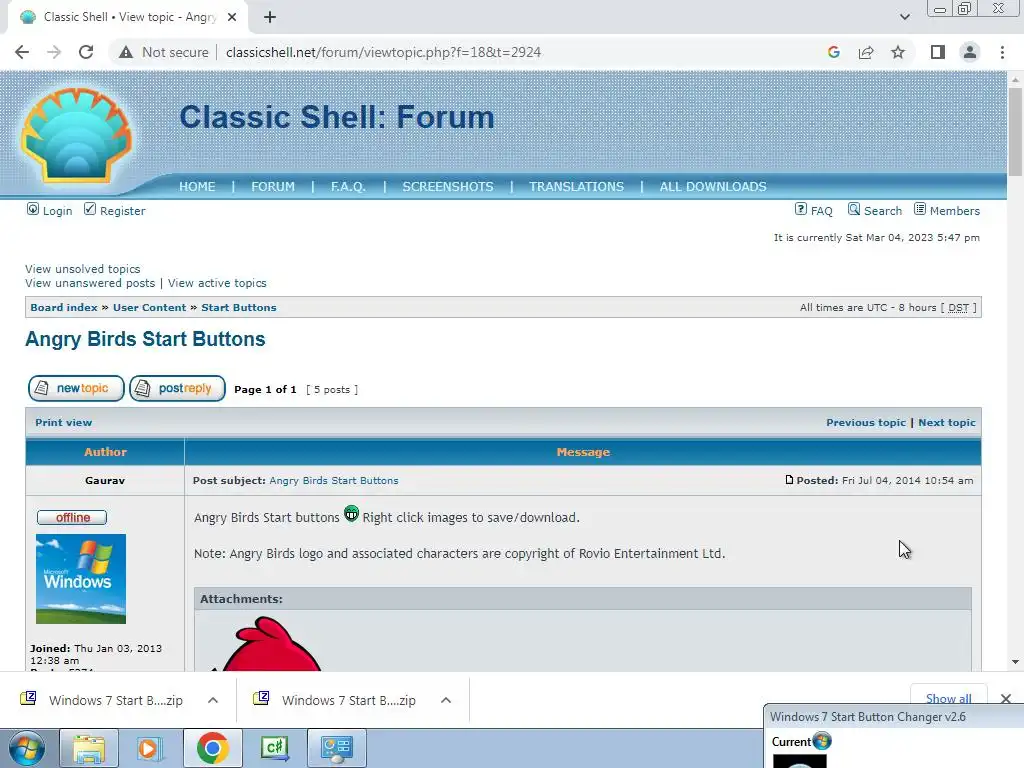Click the newtopic button
The width and height of the screenshot is (1024, 768).
pos(76,389)
